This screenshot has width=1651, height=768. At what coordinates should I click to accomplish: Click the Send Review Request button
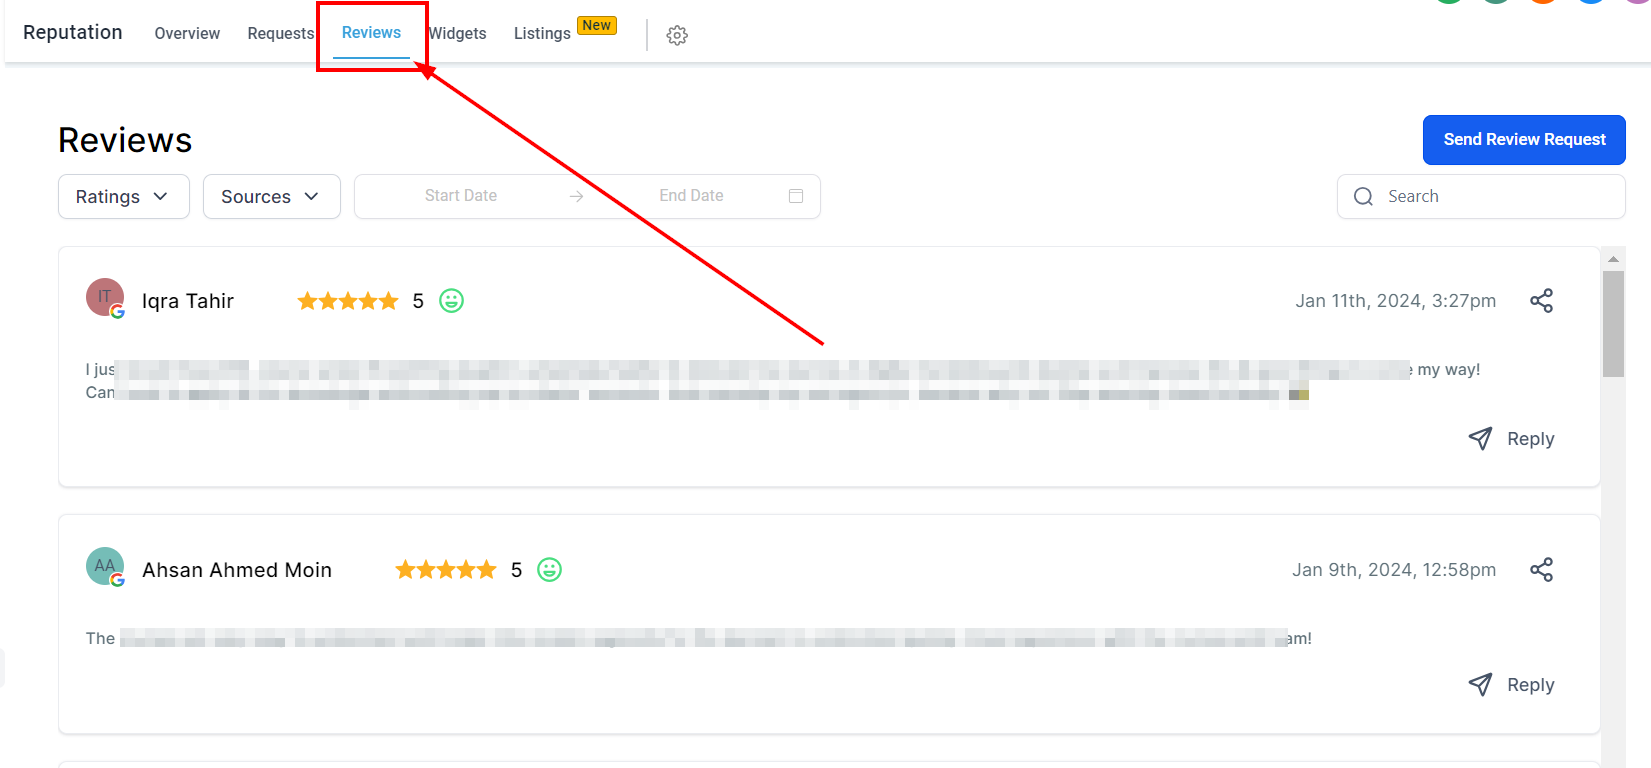tap(1524, 140)
